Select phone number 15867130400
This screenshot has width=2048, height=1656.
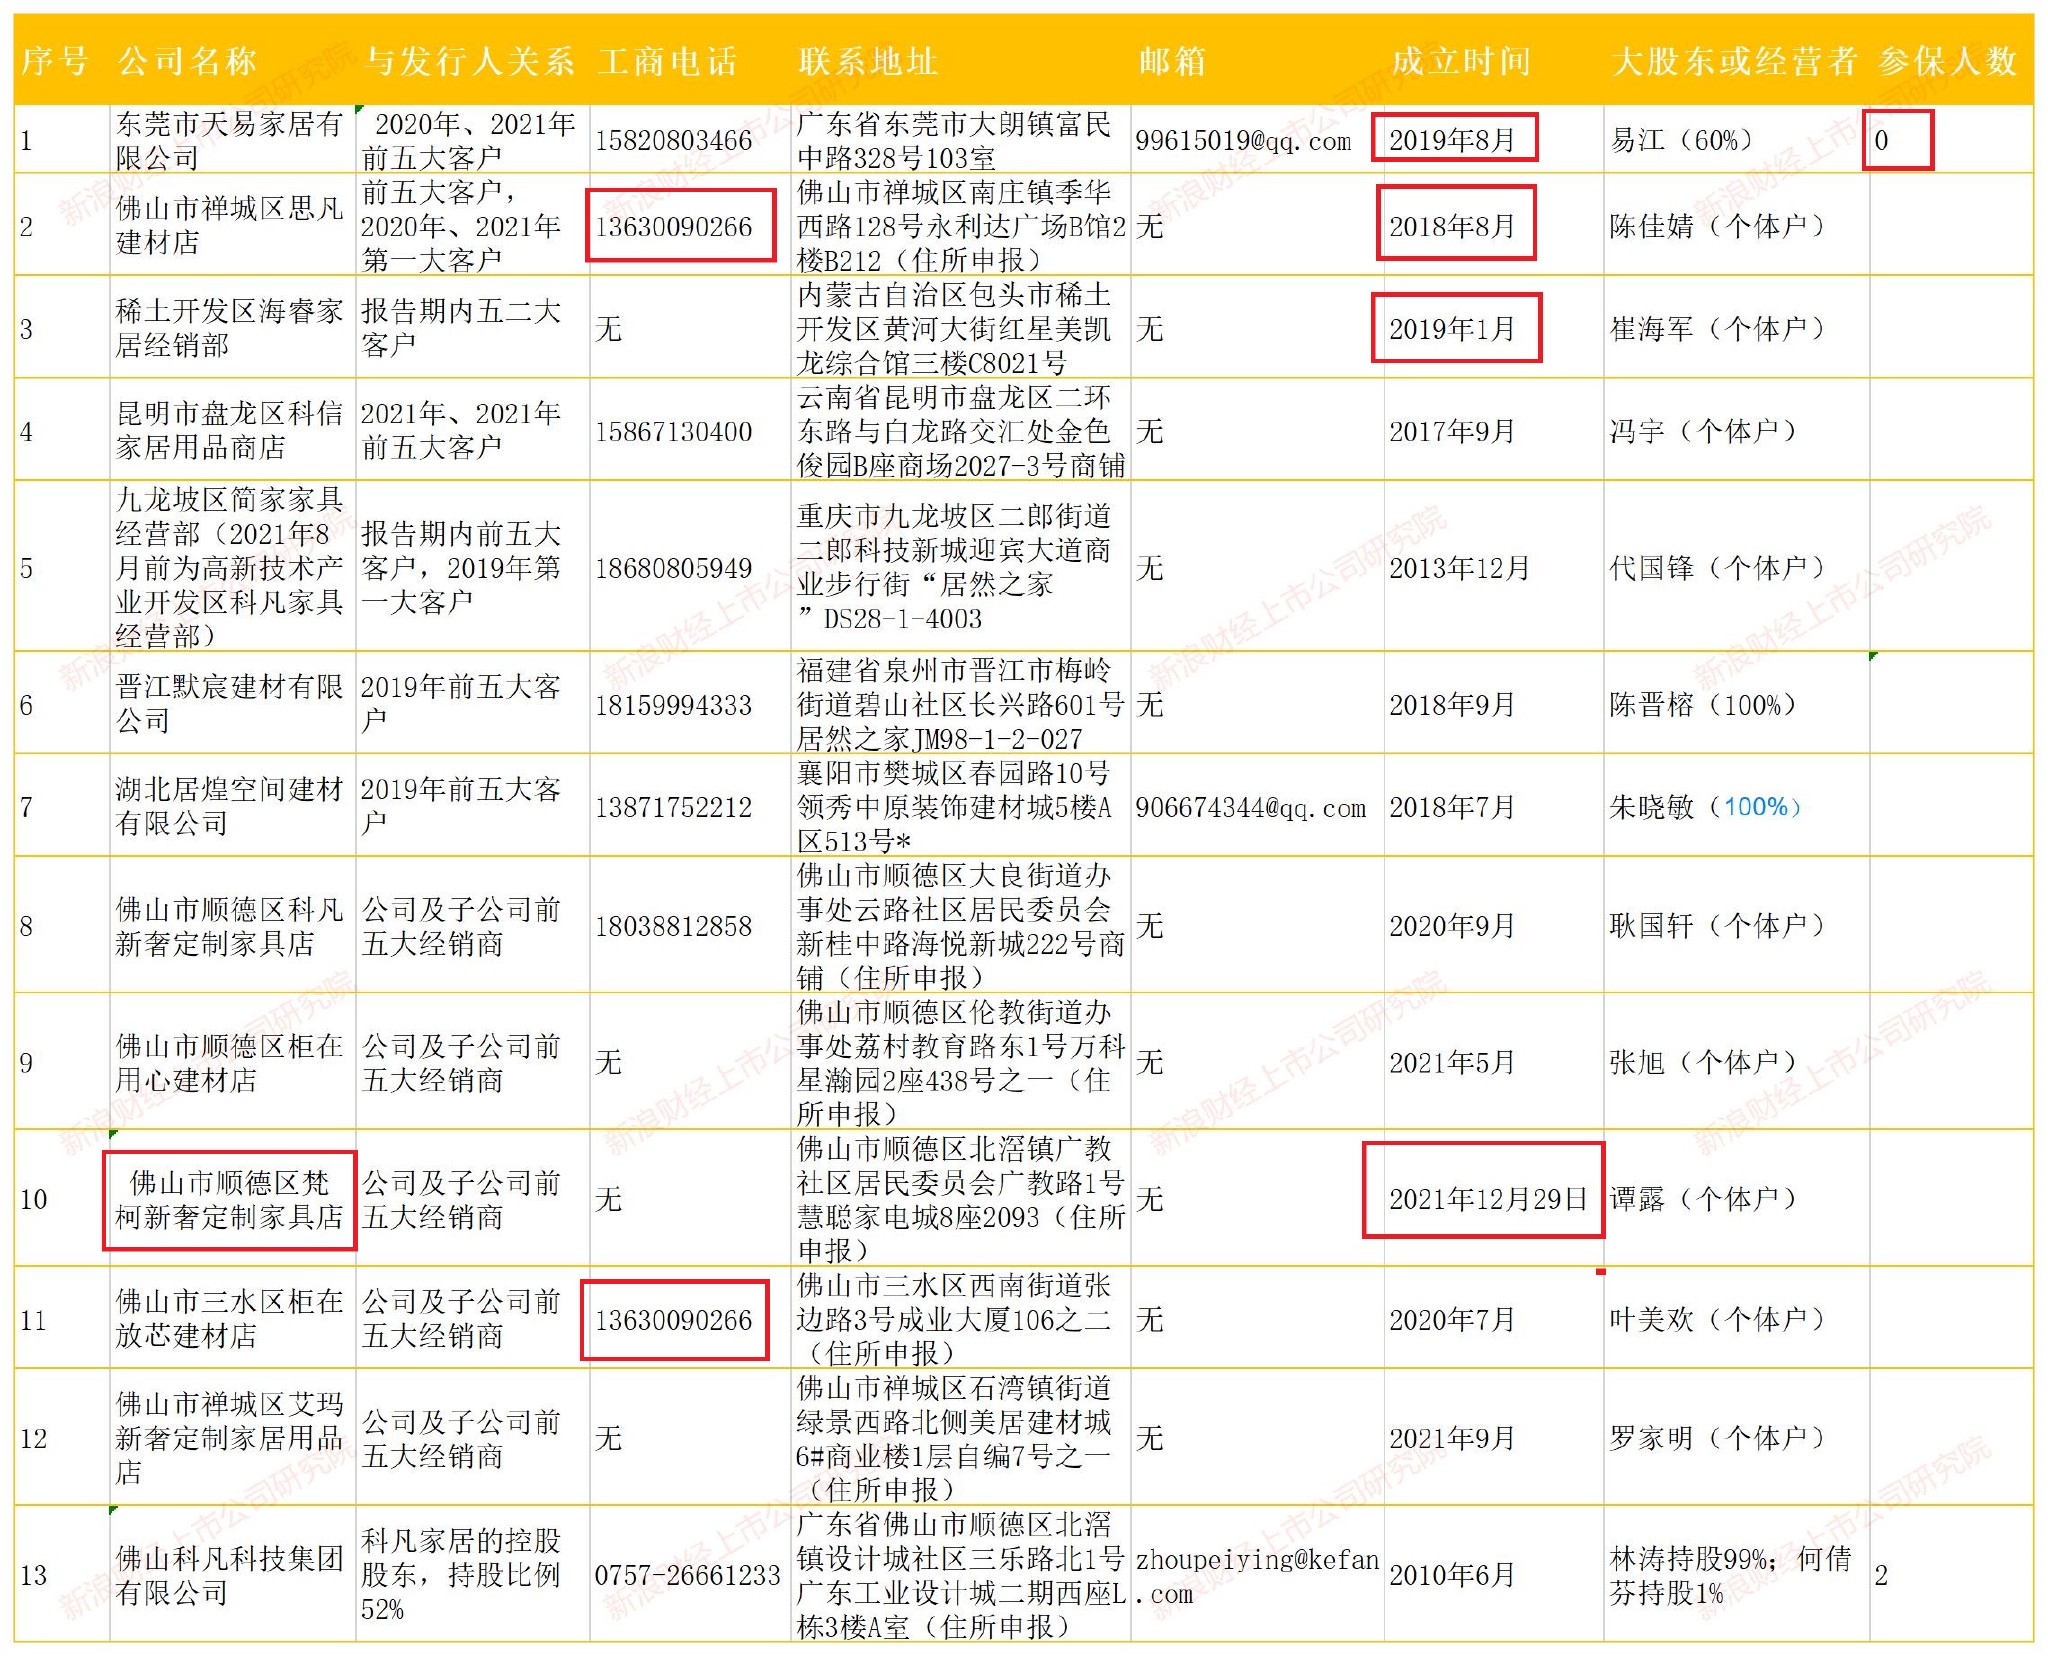(x=673, y=431)
